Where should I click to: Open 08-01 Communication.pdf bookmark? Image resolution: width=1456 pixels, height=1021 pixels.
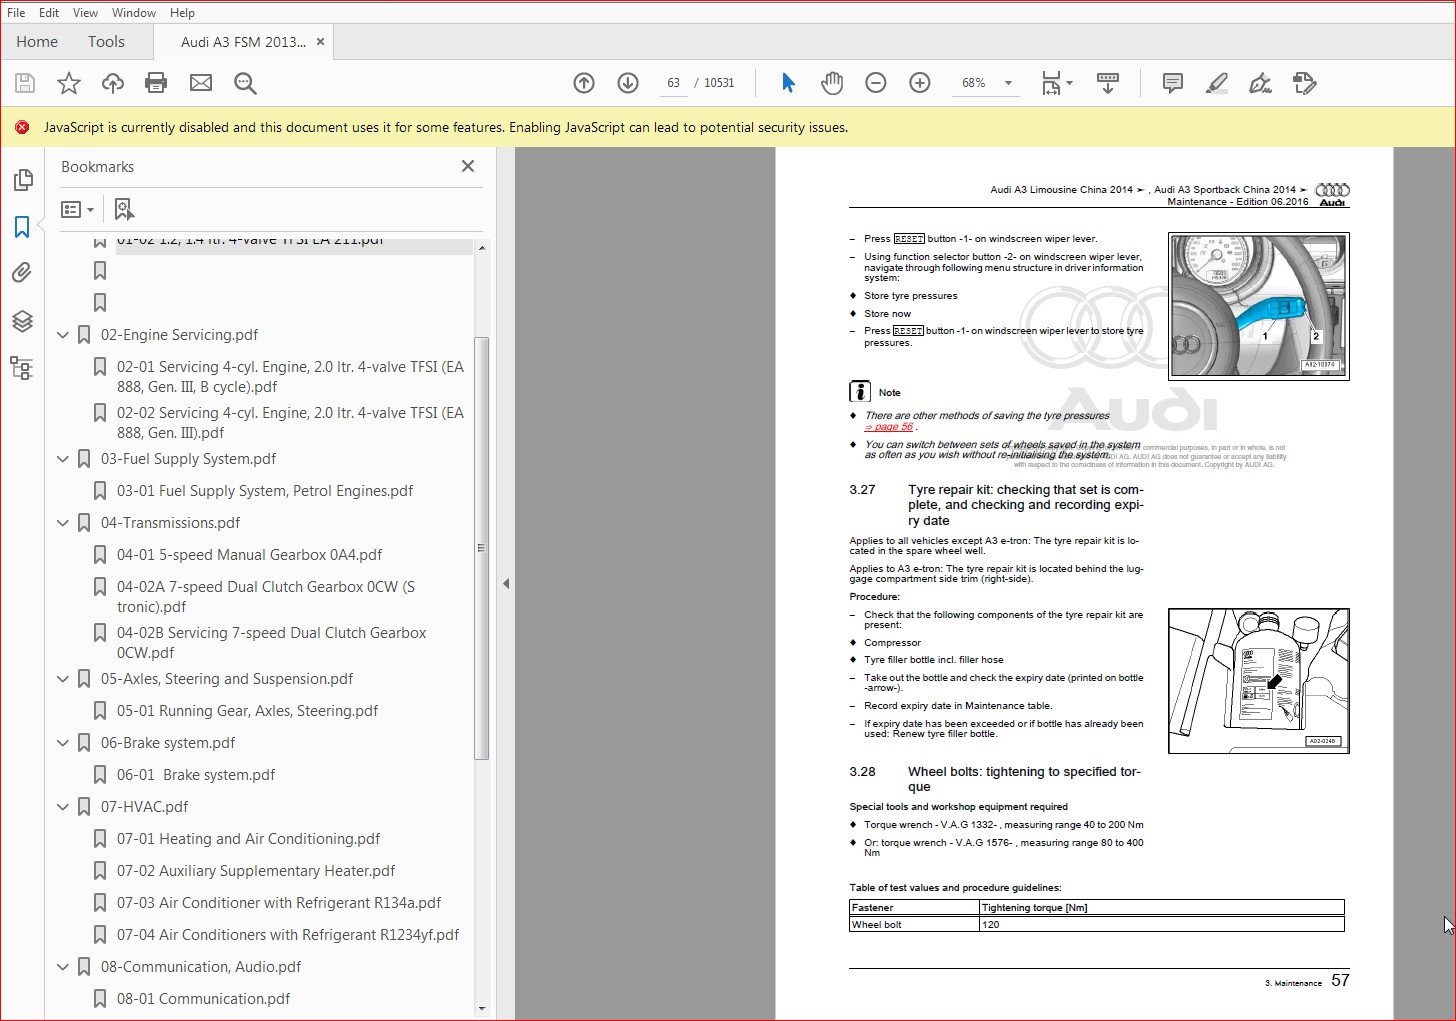(203, 999)
